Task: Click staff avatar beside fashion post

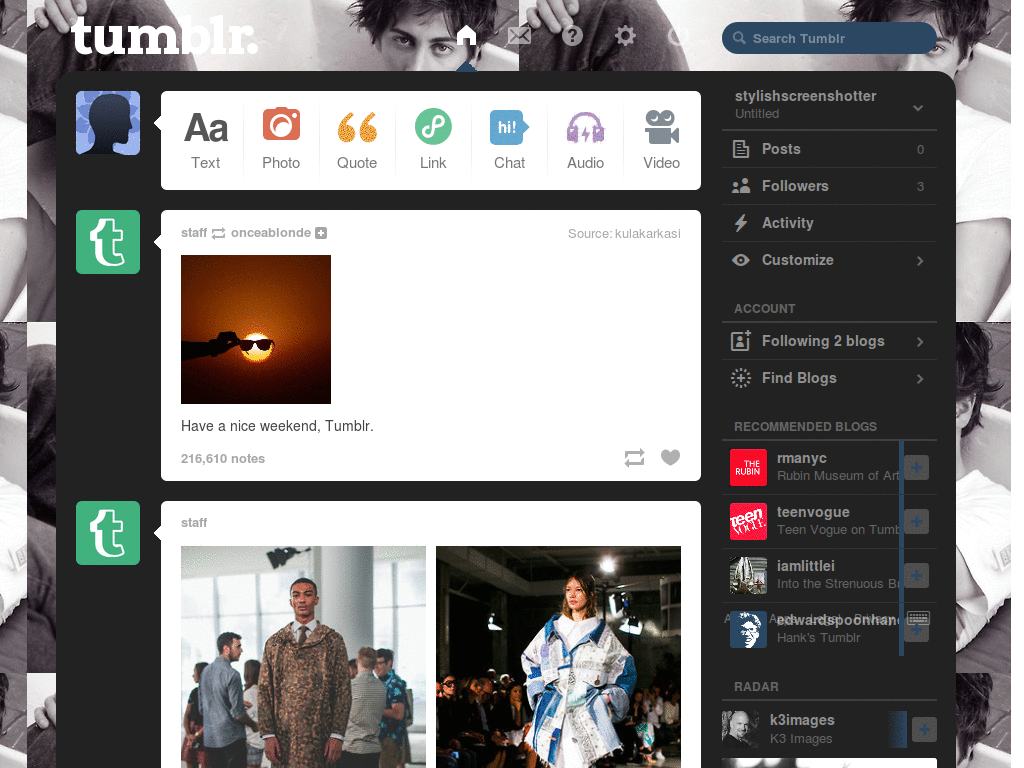Action: 108,533
